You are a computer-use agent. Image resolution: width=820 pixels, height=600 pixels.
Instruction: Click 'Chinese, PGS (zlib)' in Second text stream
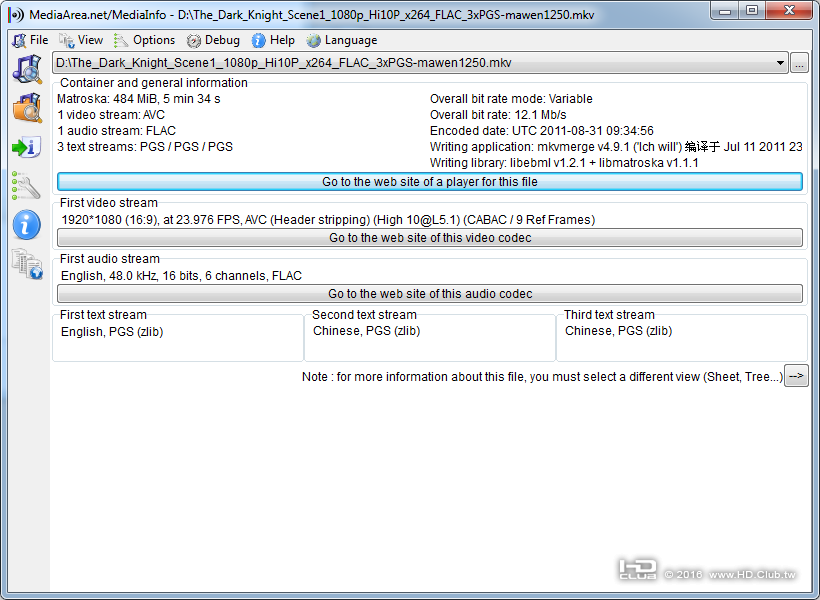point(367,331)
